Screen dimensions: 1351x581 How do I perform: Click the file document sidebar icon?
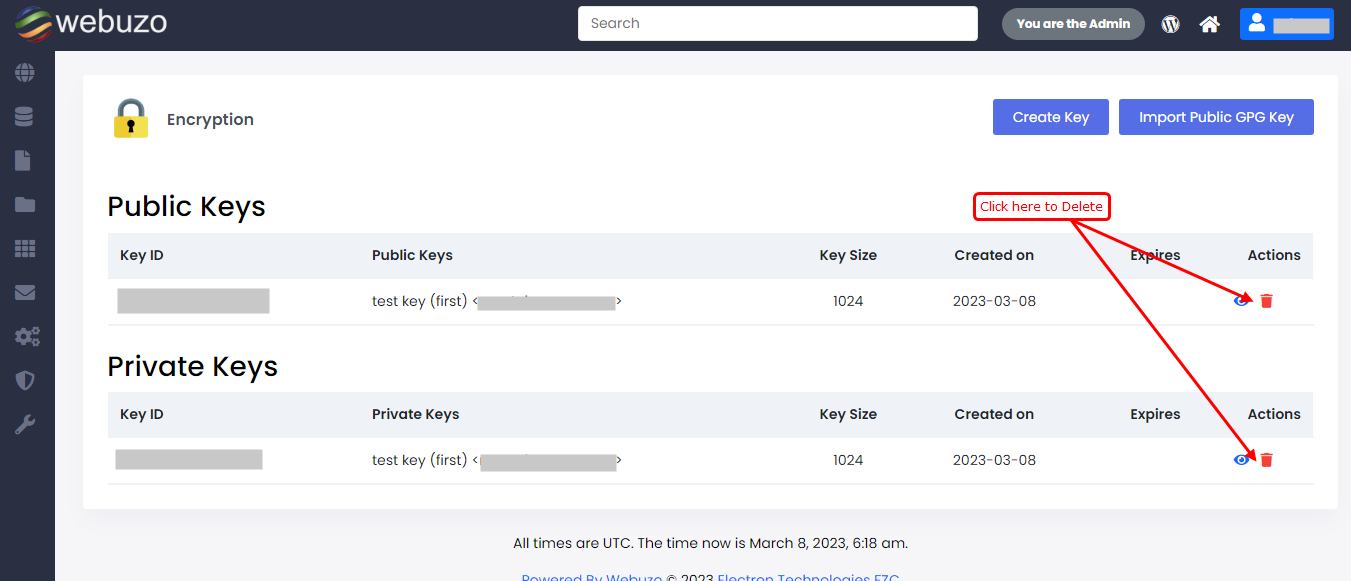pos(25,161)
